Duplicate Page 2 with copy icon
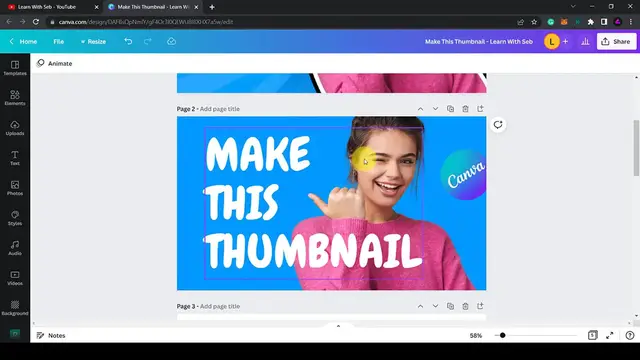This screenshot has height=360, width=640. 450,109
